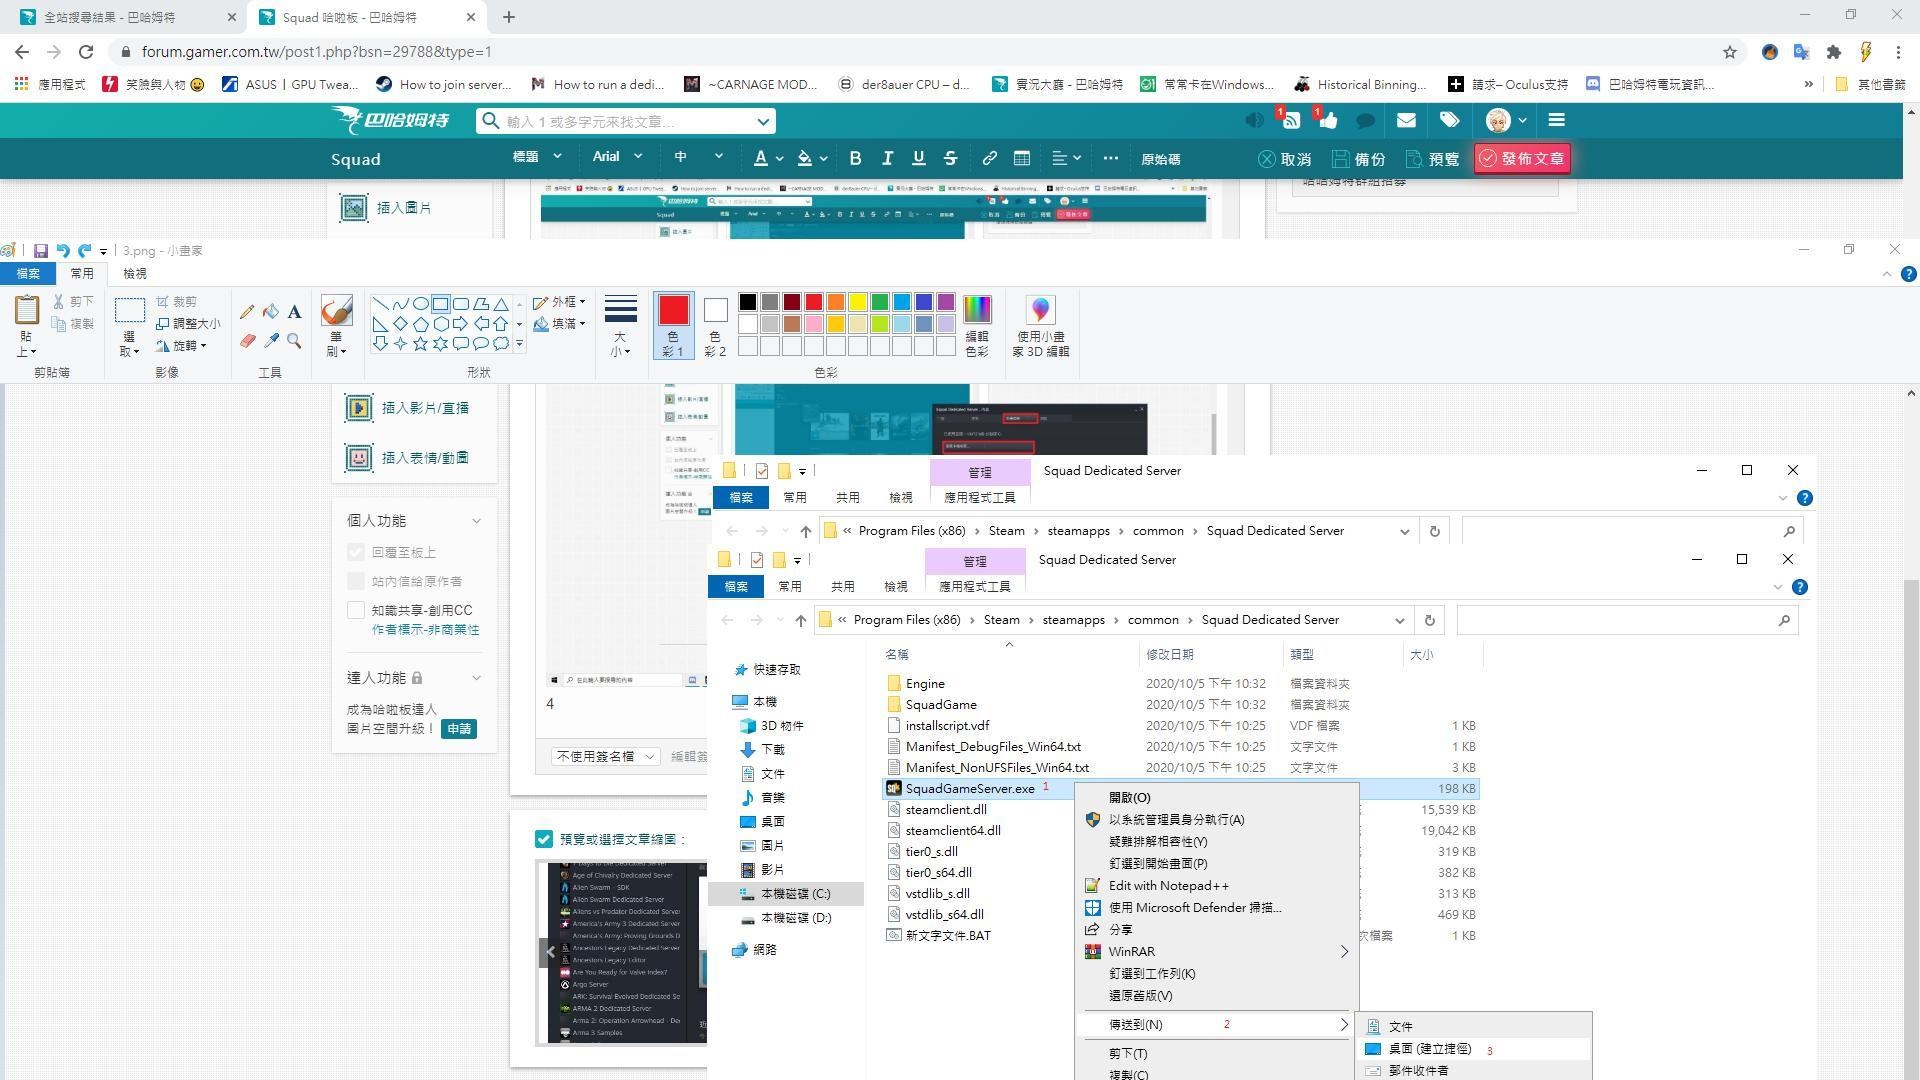Toggle bold formatting in forum editor
Image resolution: width=1920 pixels, height=1080 pixels.
point(855,158)
